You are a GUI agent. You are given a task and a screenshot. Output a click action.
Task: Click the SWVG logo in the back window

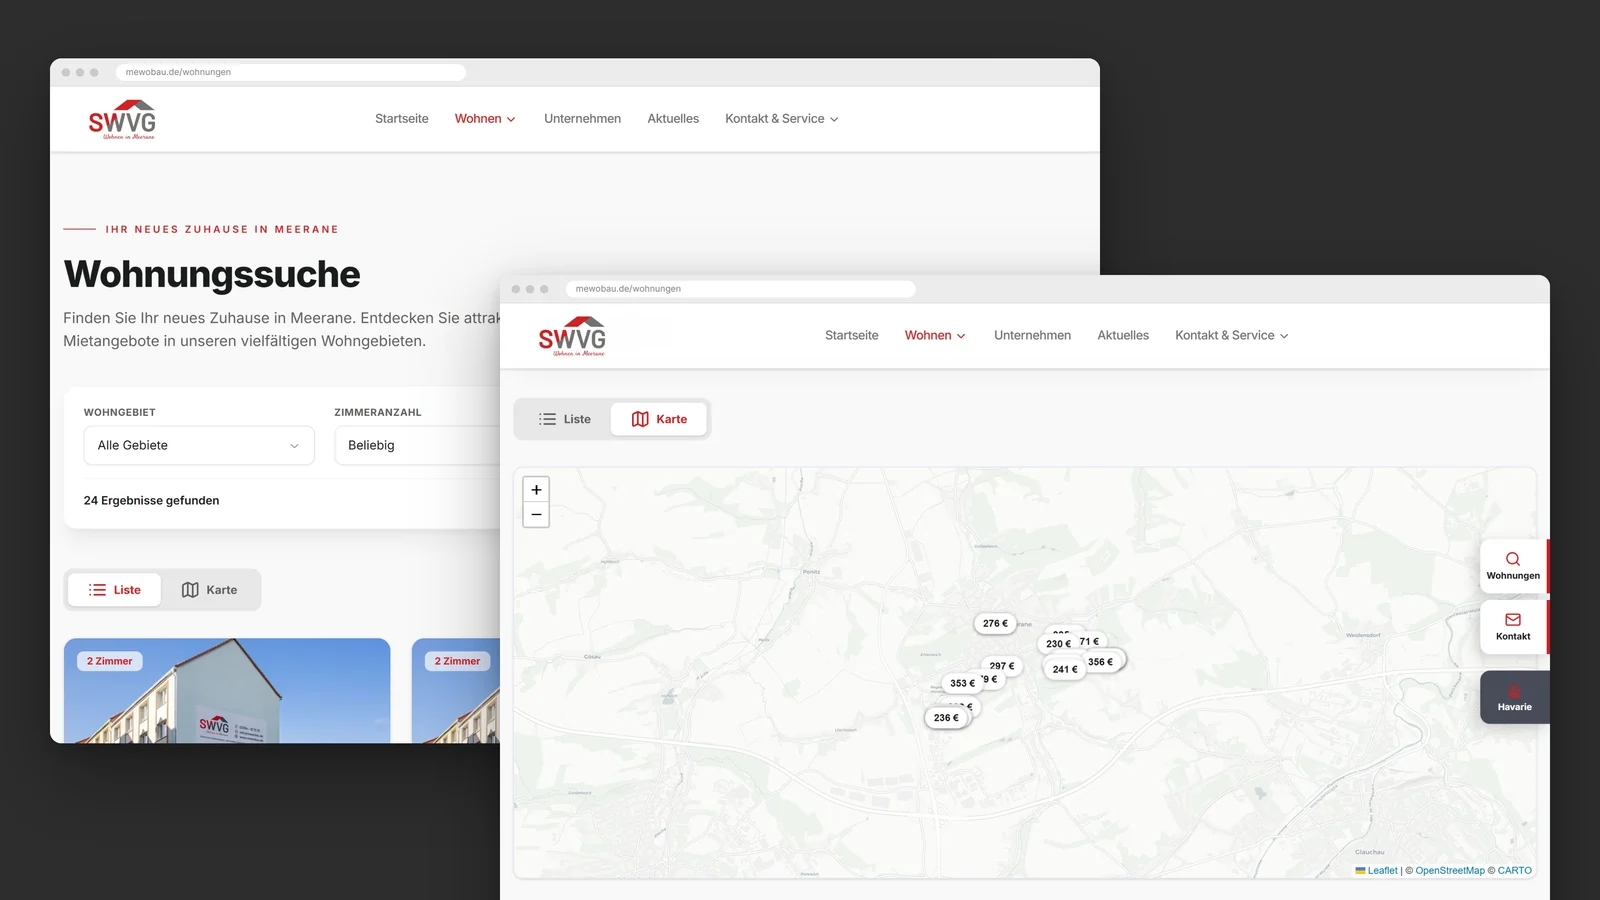[122, 119]
